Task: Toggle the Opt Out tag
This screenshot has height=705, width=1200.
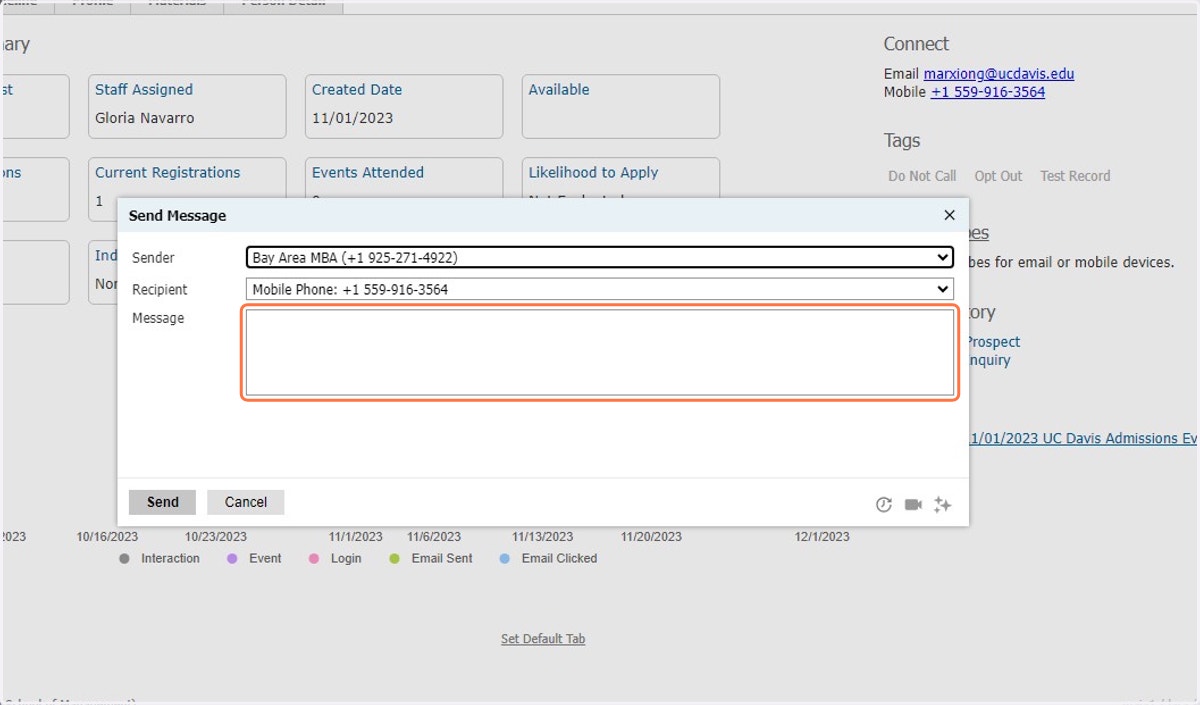Action: pos(998,176)
